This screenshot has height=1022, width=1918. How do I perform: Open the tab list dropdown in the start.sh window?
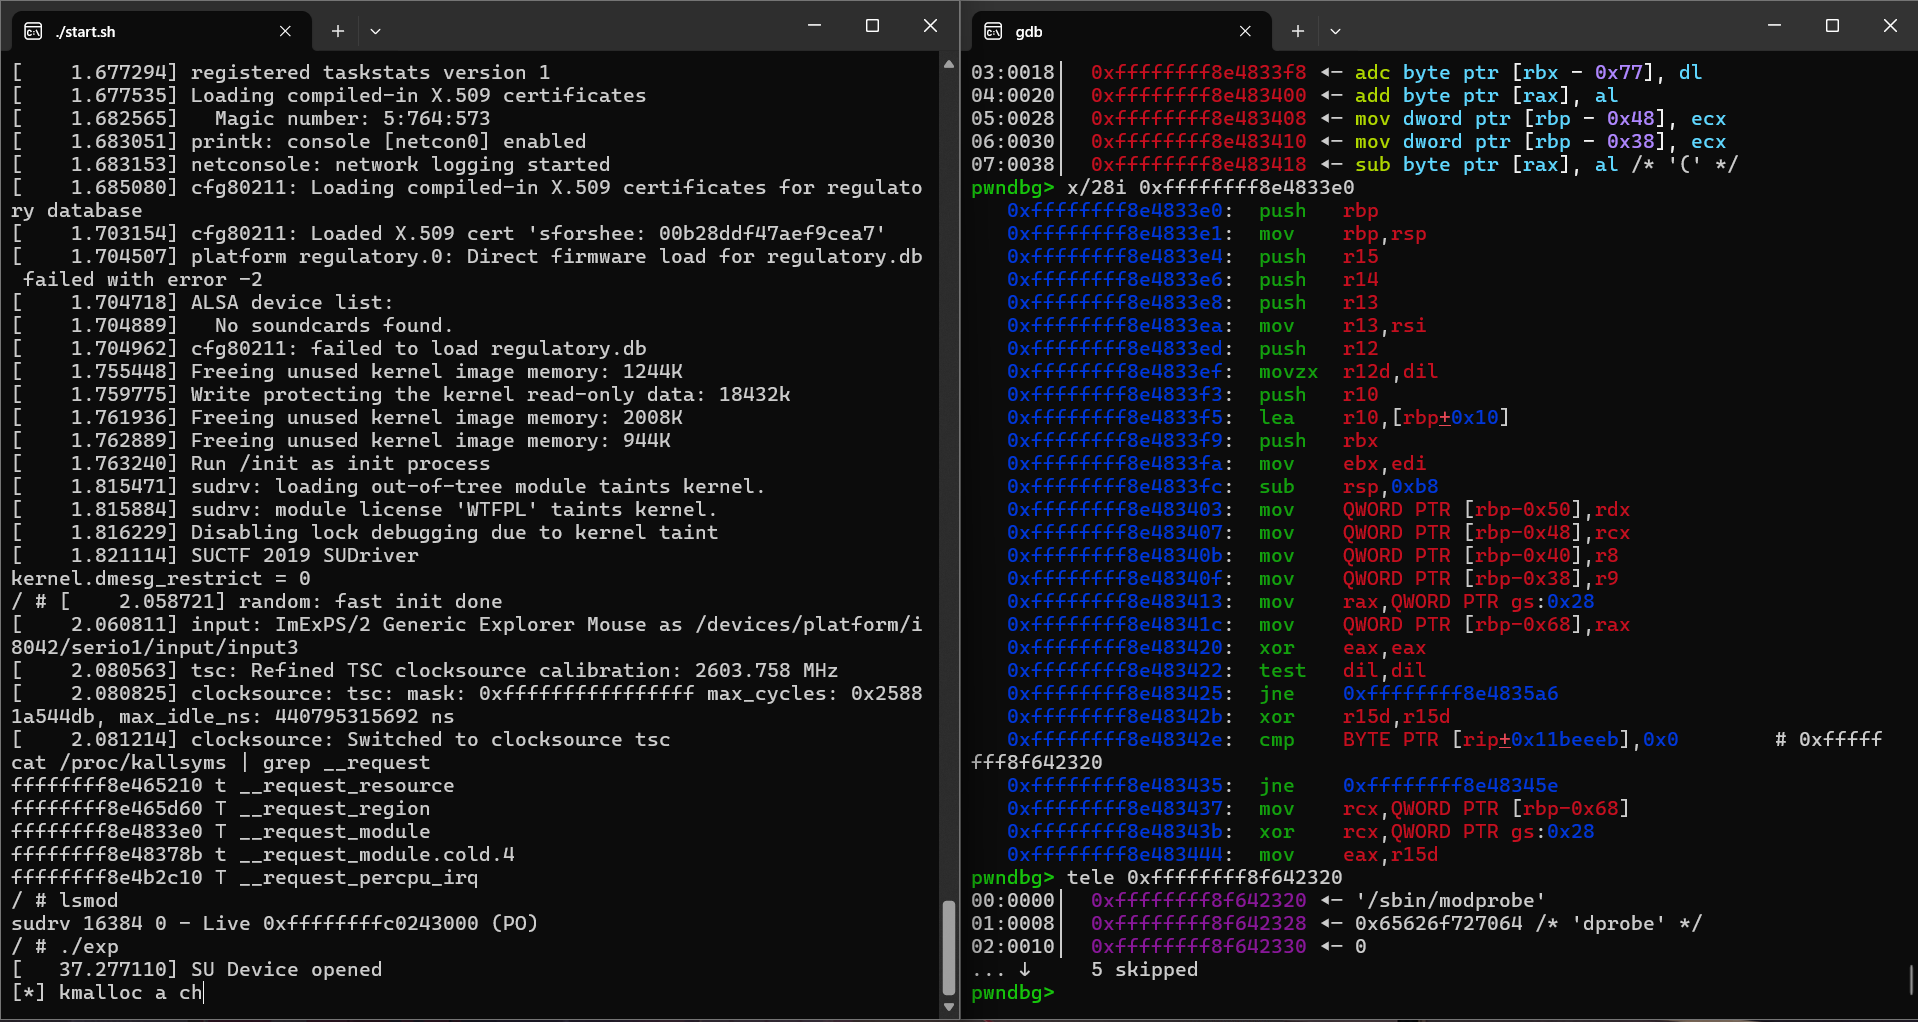375,31
